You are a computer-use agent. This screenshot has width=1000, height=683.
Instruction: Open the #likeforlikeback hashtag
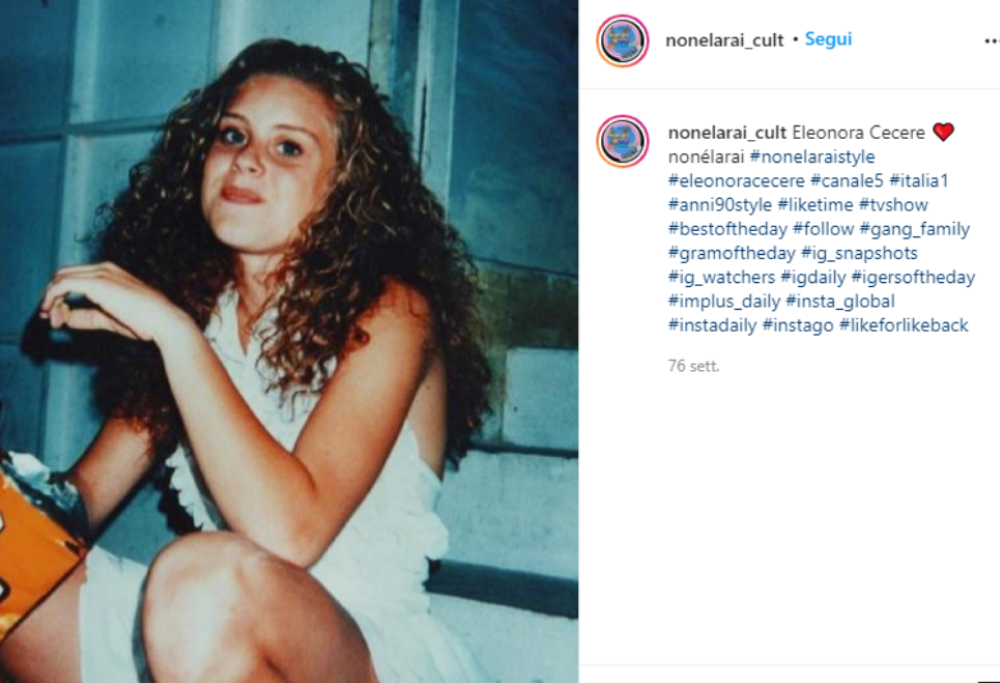[903, 325]
